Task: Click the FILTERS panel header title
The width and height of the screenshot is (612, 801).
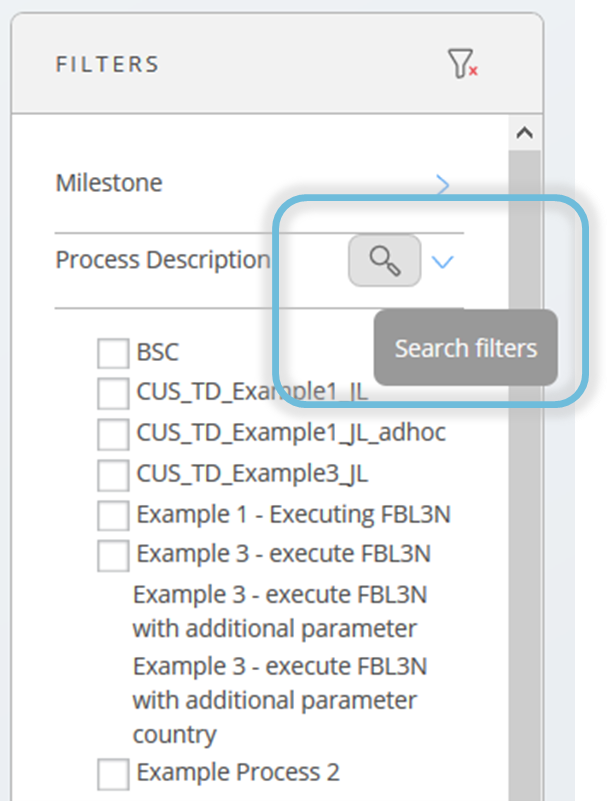Action: pos(107,64)
